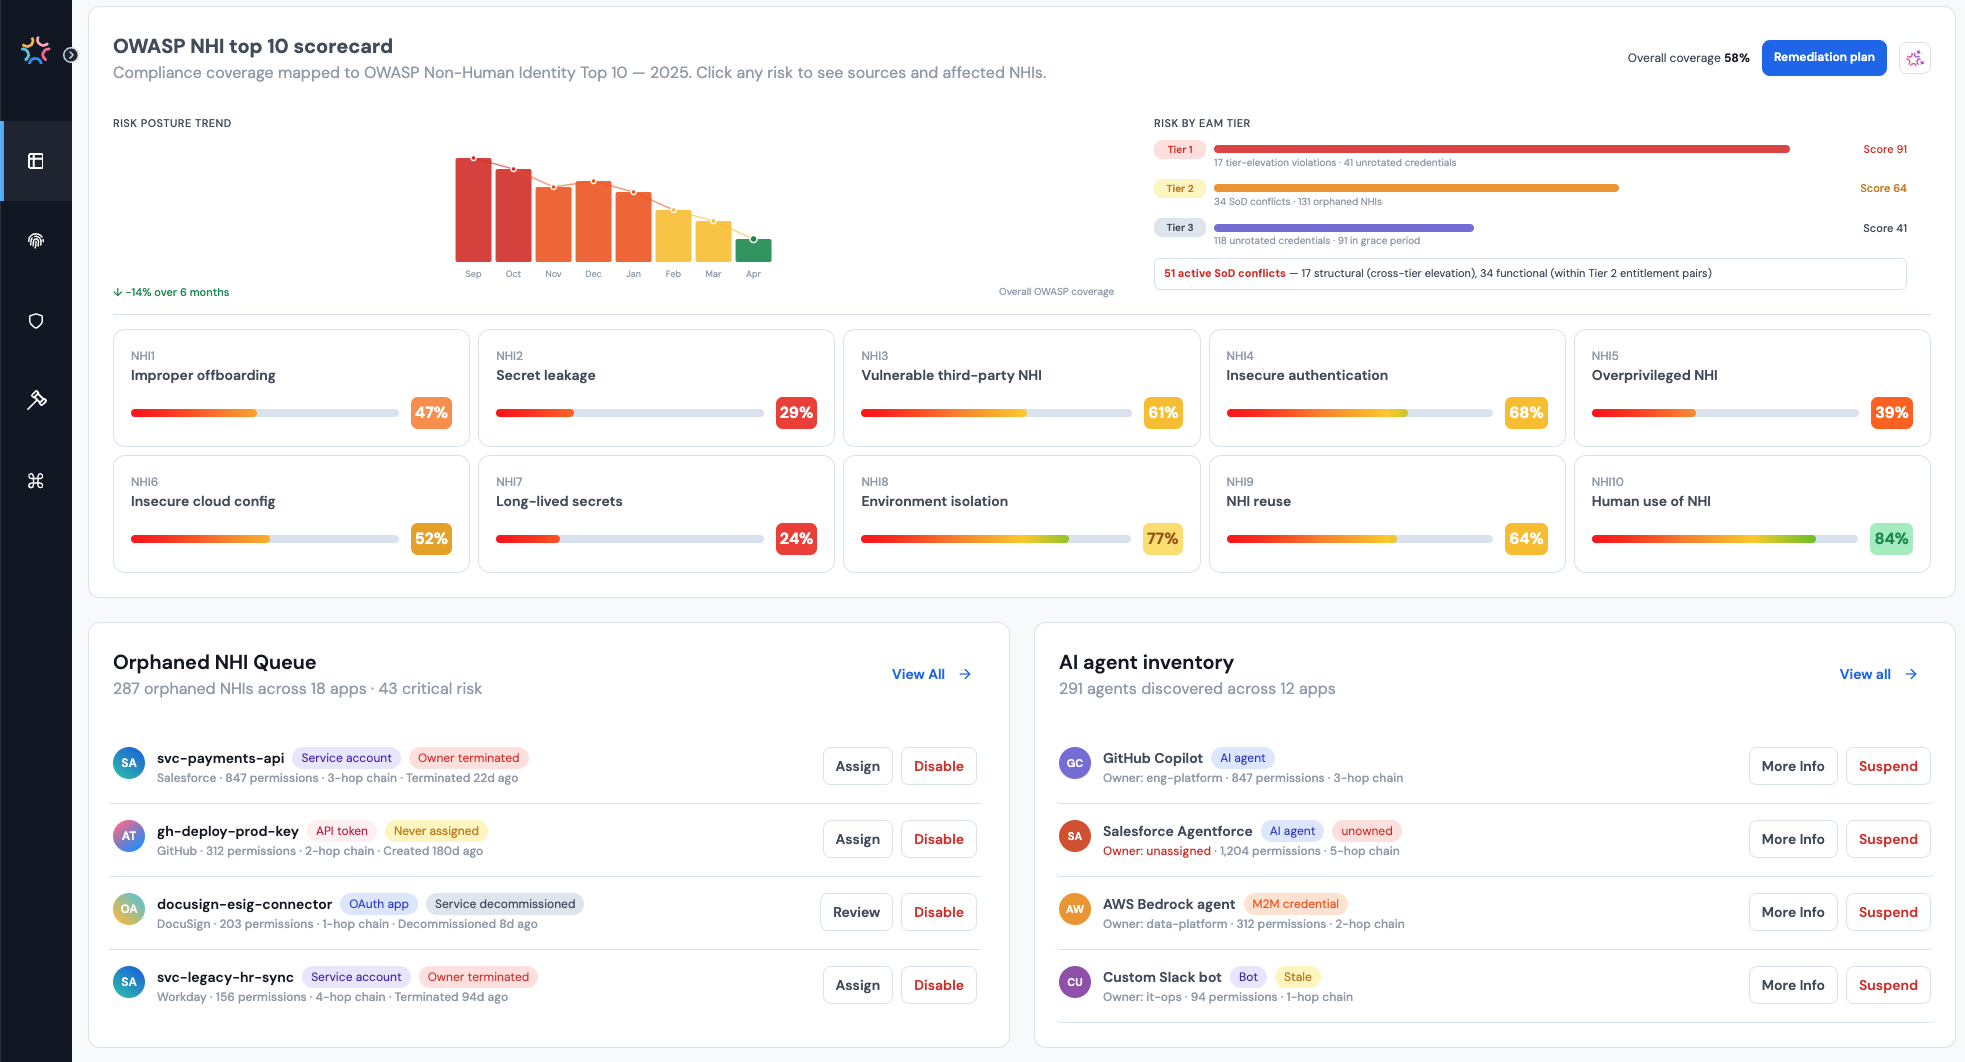This screenshot has width=1965, height=1062.
Task: Open the dashboard table icon in sidebar
Action: click(x=36, y=161)
